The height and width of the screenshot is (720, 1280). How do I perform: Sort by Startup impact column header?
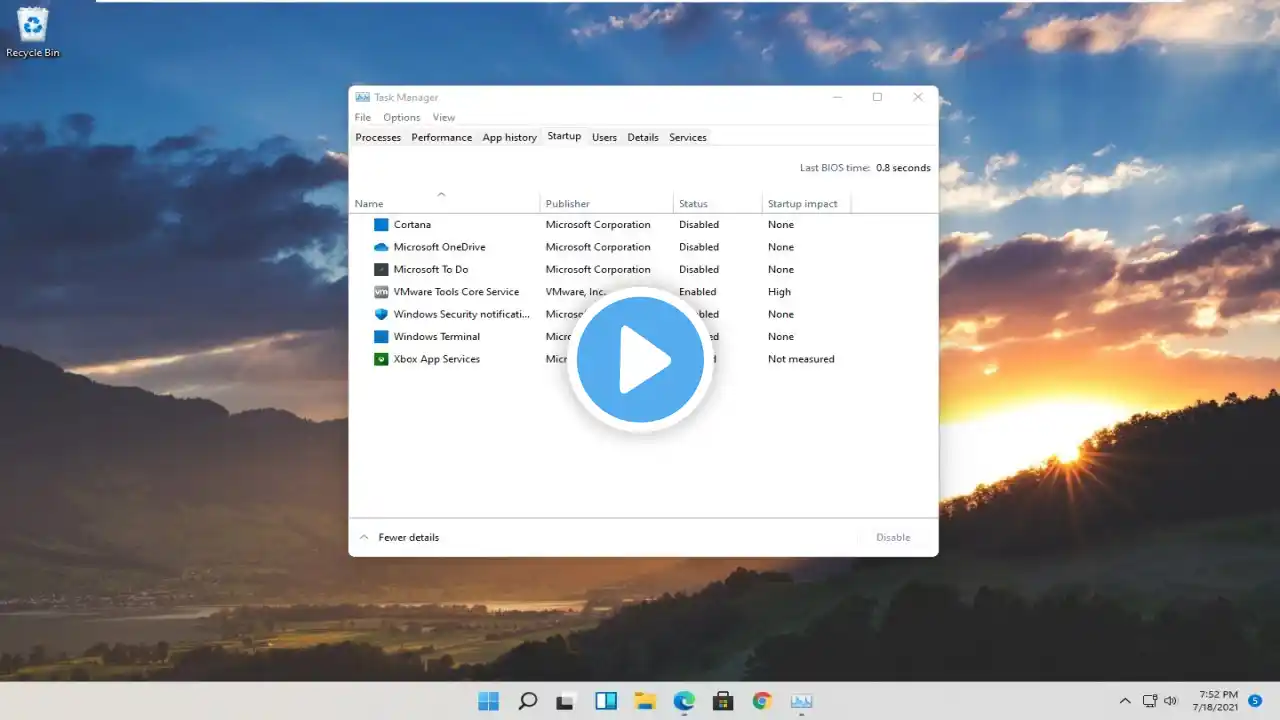pos(802,204)
